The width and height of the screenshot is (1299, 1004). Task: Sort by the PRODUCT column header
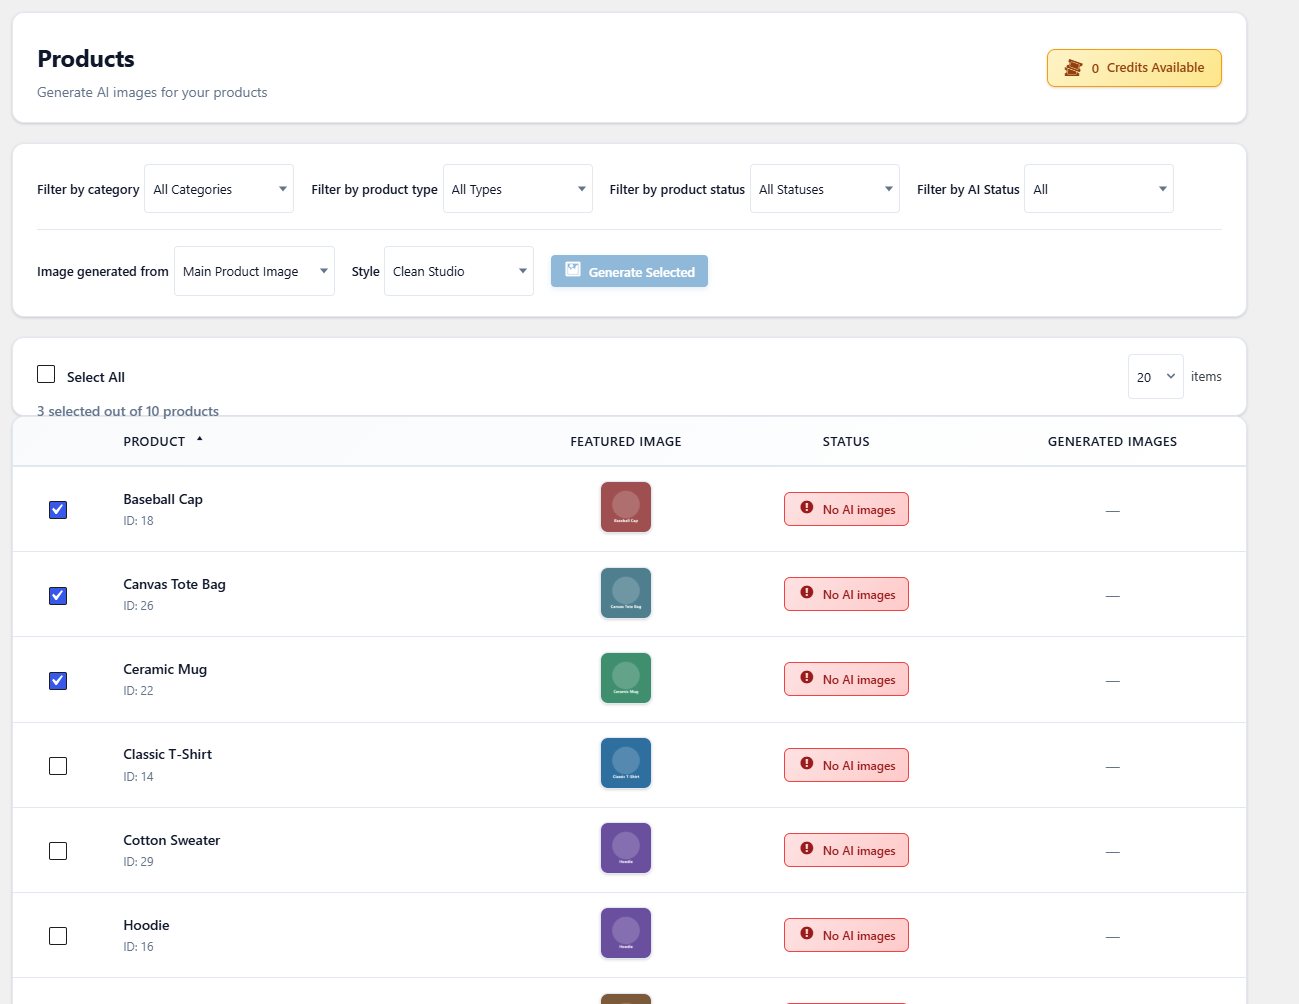pos(154,441)
